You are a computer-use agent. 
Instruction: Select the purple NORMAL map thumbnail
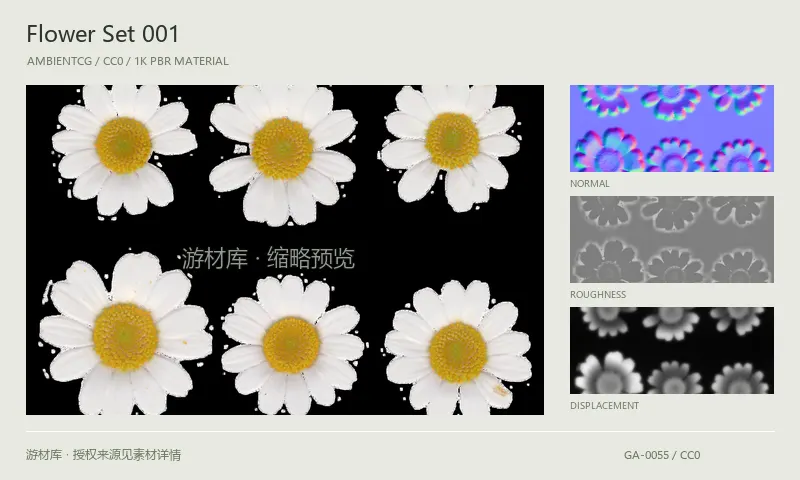[671, 128]
